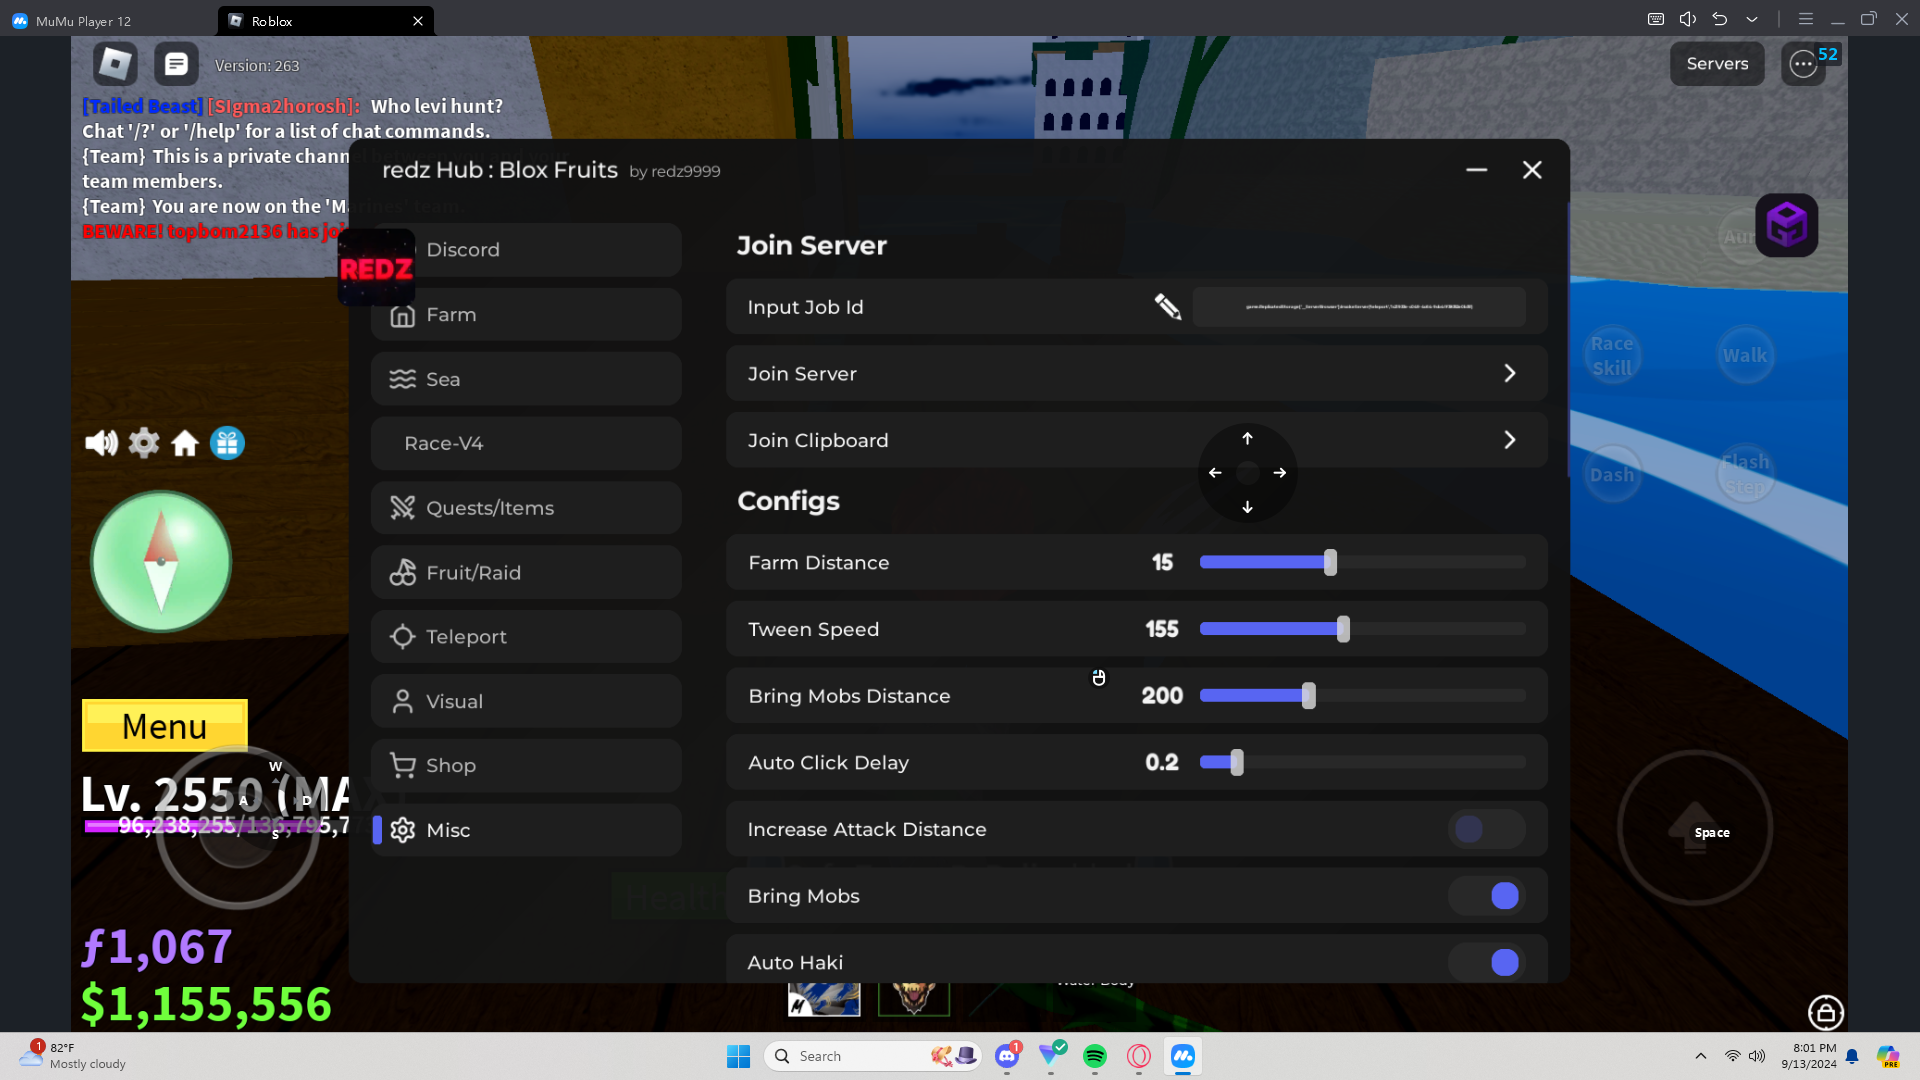This screenshot has height=1080, width=1920.
Task: Click the MuMu Player taskbar icon
Action: [x=1183, y=1056]
